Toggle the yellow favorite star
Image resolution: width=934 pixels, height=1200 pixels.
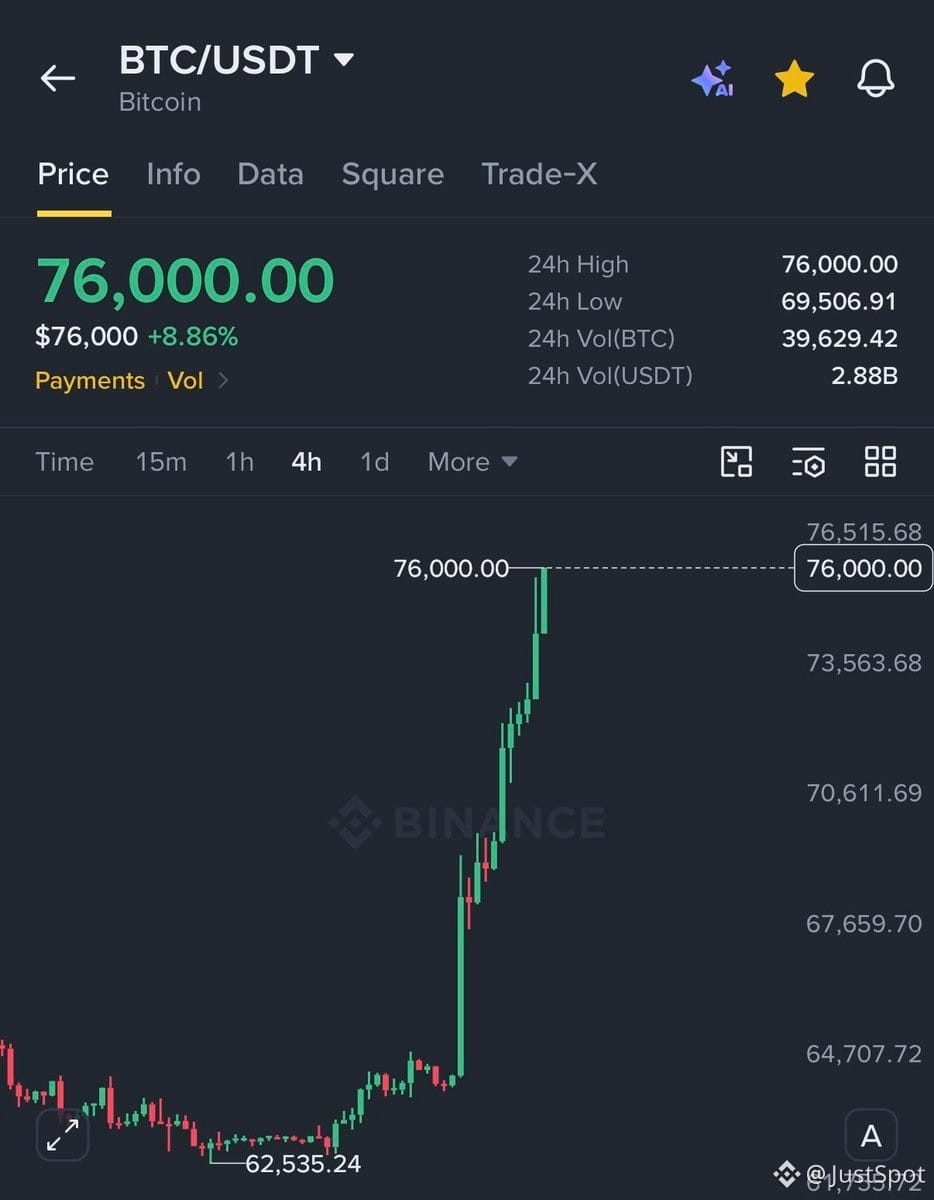point(794,79)
